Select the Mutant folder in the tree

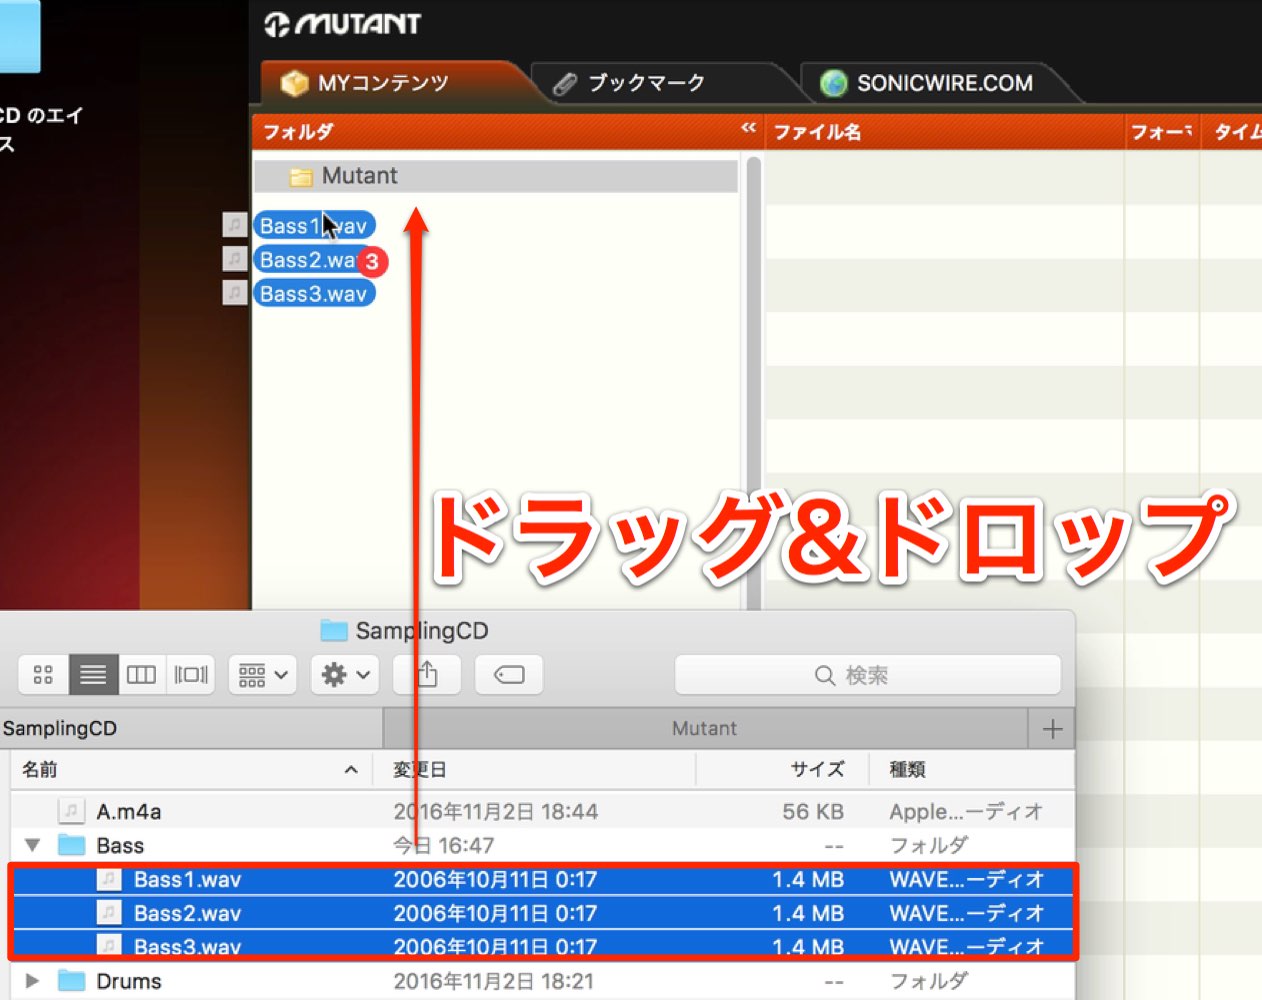point(496,176)
